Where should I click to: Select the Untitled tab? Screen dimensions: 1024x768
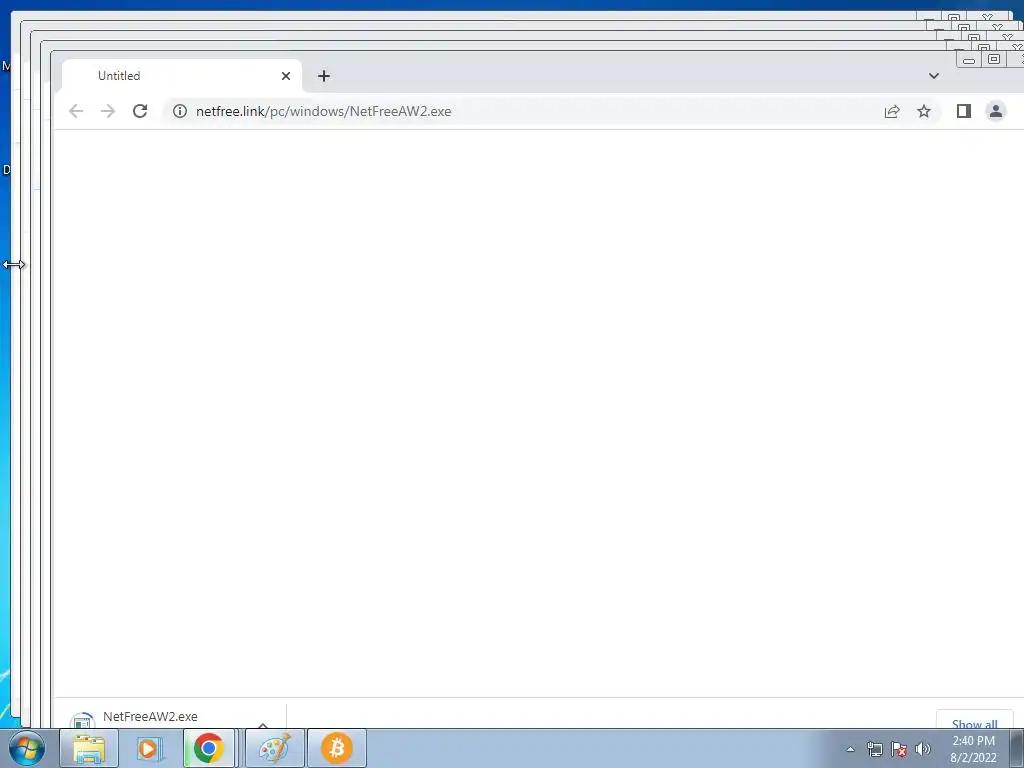click(182, 76)
